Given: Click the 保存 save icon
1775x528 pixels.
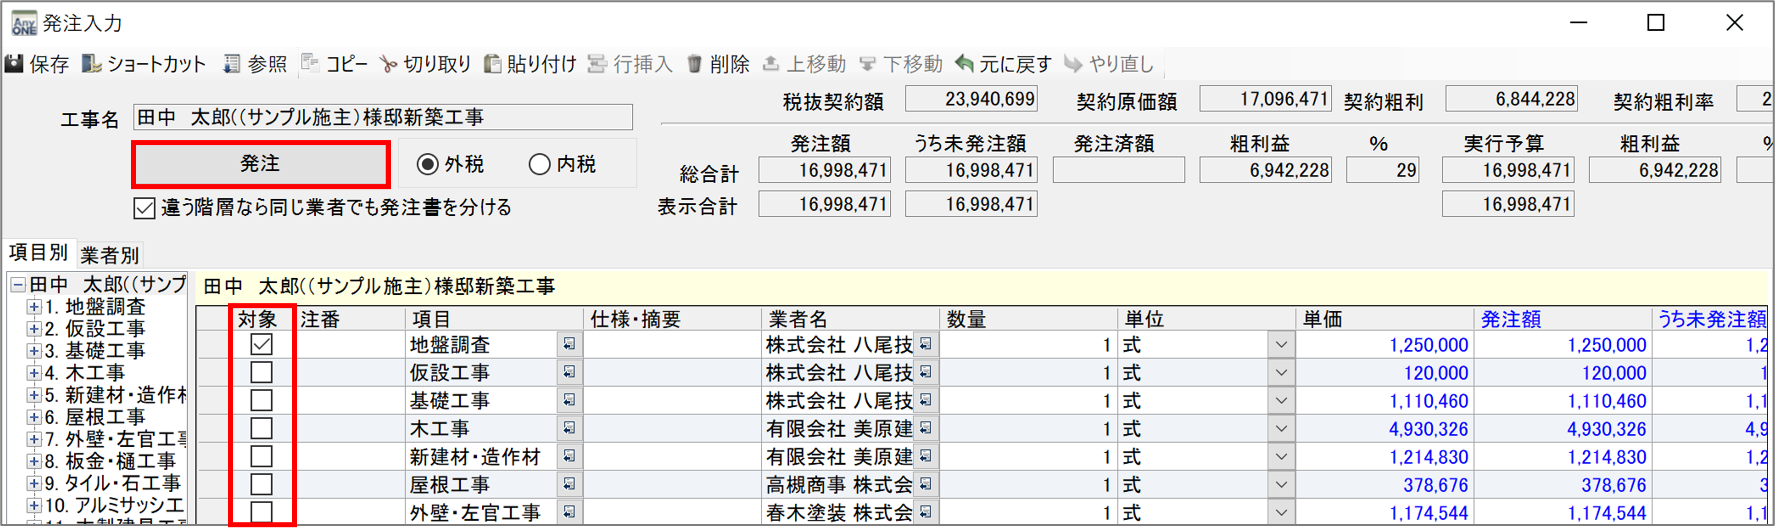Looking at the screenshot, I should tap(15, 64).
